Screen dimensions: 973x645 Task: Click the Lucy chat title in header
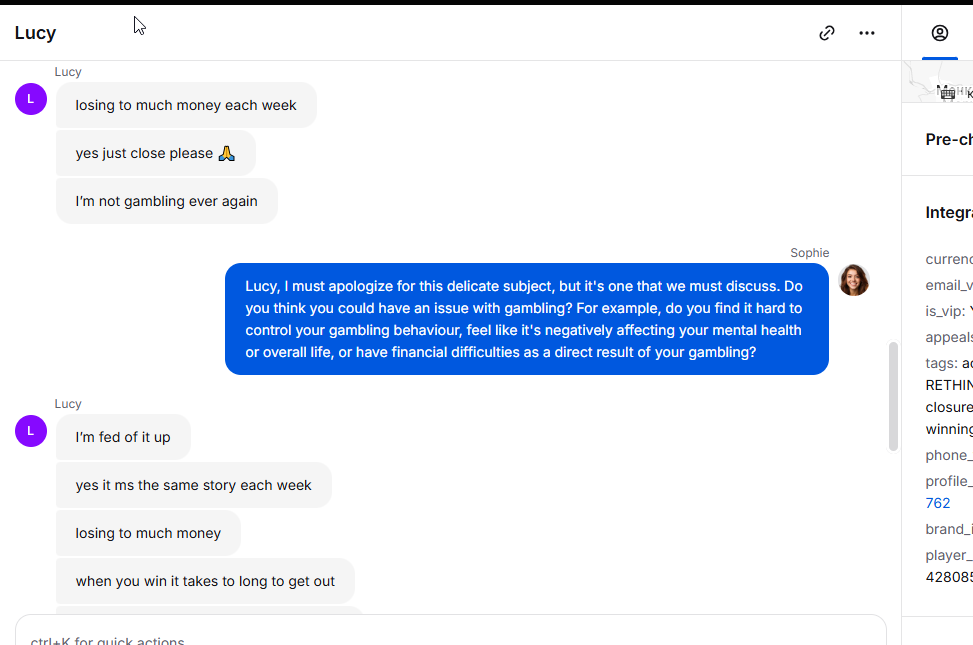tap(35, 33)
